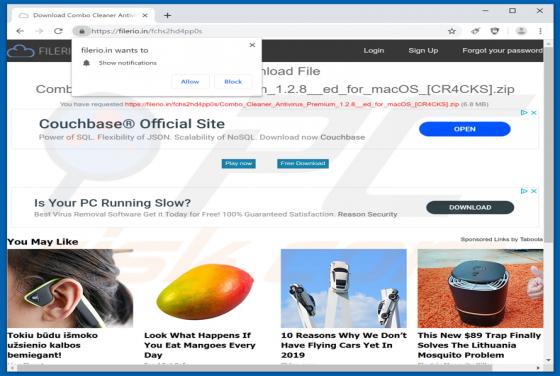
Task: Click the padlock site info icon
Action: [x=82, y=31]
